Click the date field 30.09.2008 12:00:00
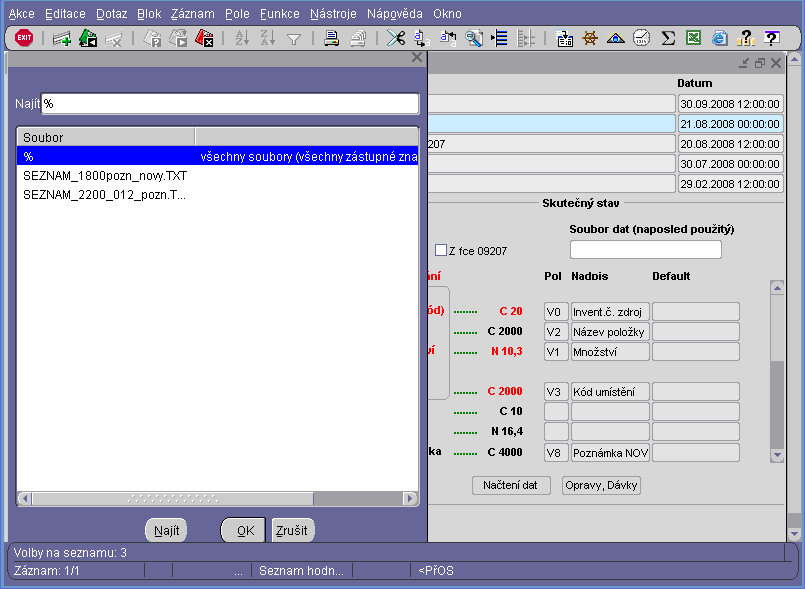Viewport: 805px width, 589px height. [731, 104]
